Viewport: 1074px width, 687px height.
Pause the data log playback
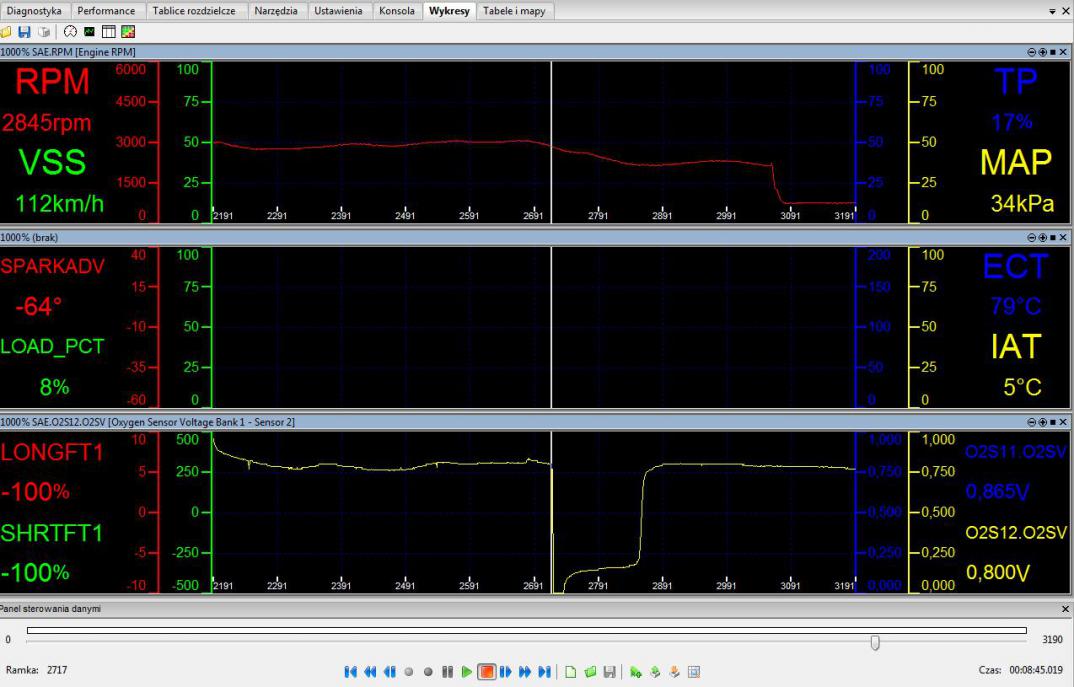(447, 671)
